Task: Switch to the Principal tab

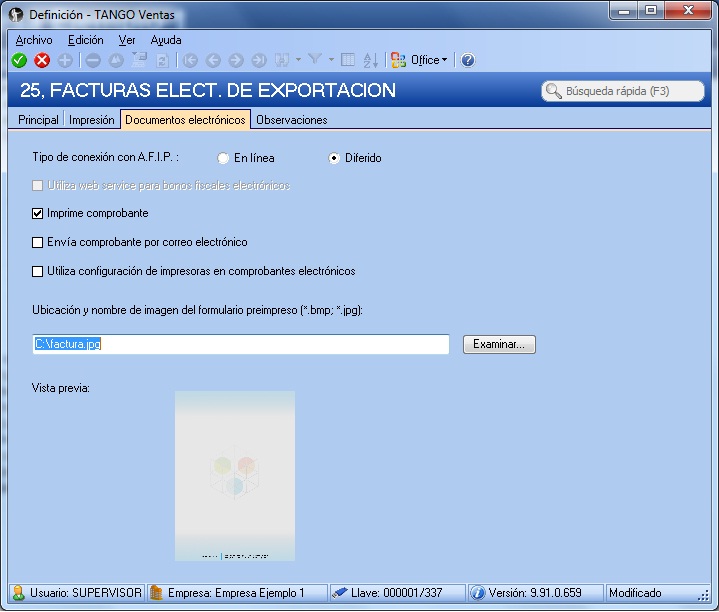Action: pyautogui.click(x=38, y=120)
